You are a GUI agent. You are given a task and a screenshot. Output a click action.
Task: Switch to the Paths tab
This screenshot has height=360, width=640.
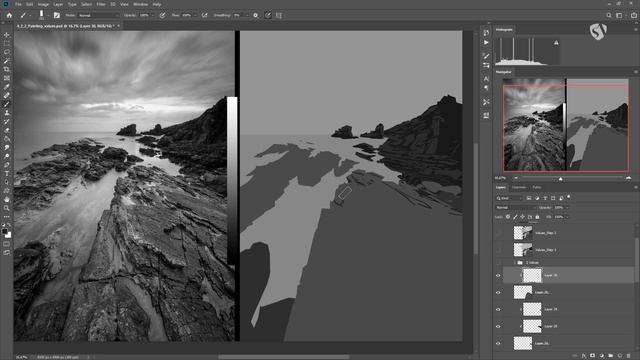pyautogui.click(x=537, y=187)
